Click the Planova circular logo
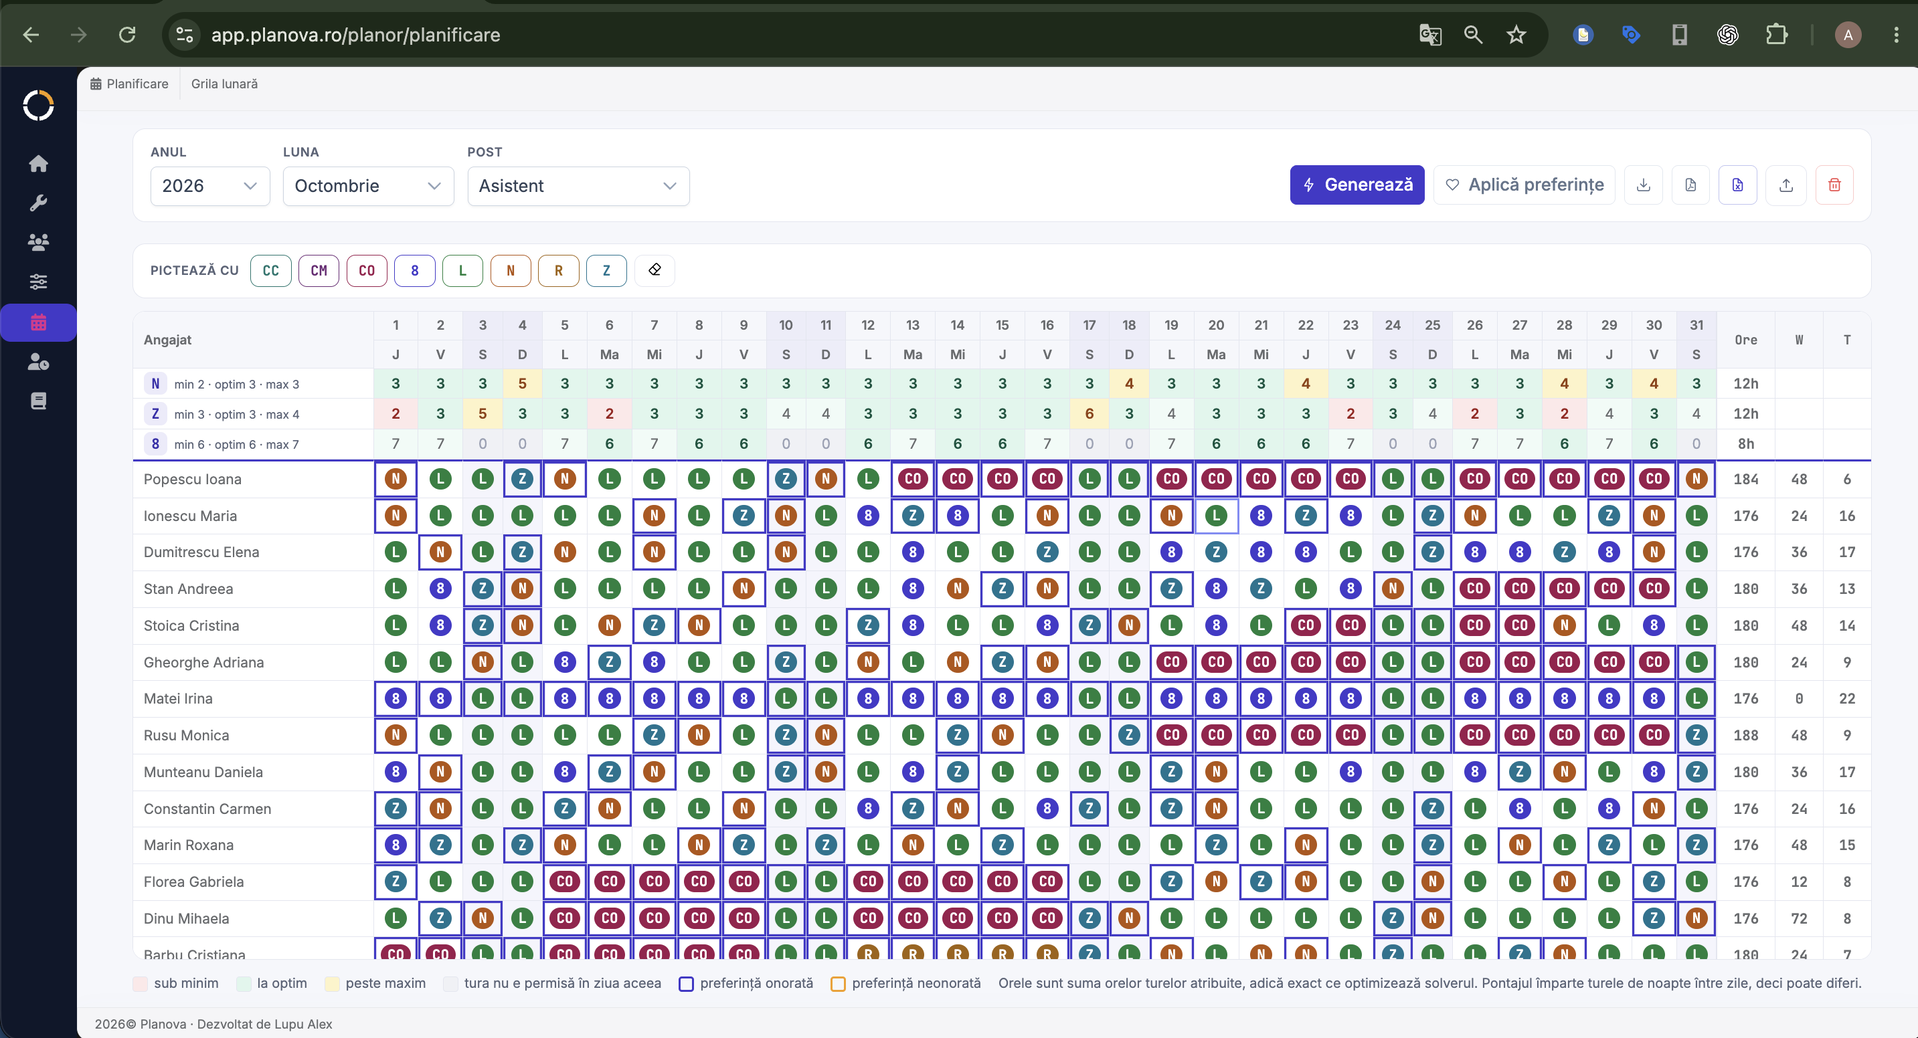The height and width of the screenshot is (1038, 1918). pyautogui.click(x=38, y=105)
